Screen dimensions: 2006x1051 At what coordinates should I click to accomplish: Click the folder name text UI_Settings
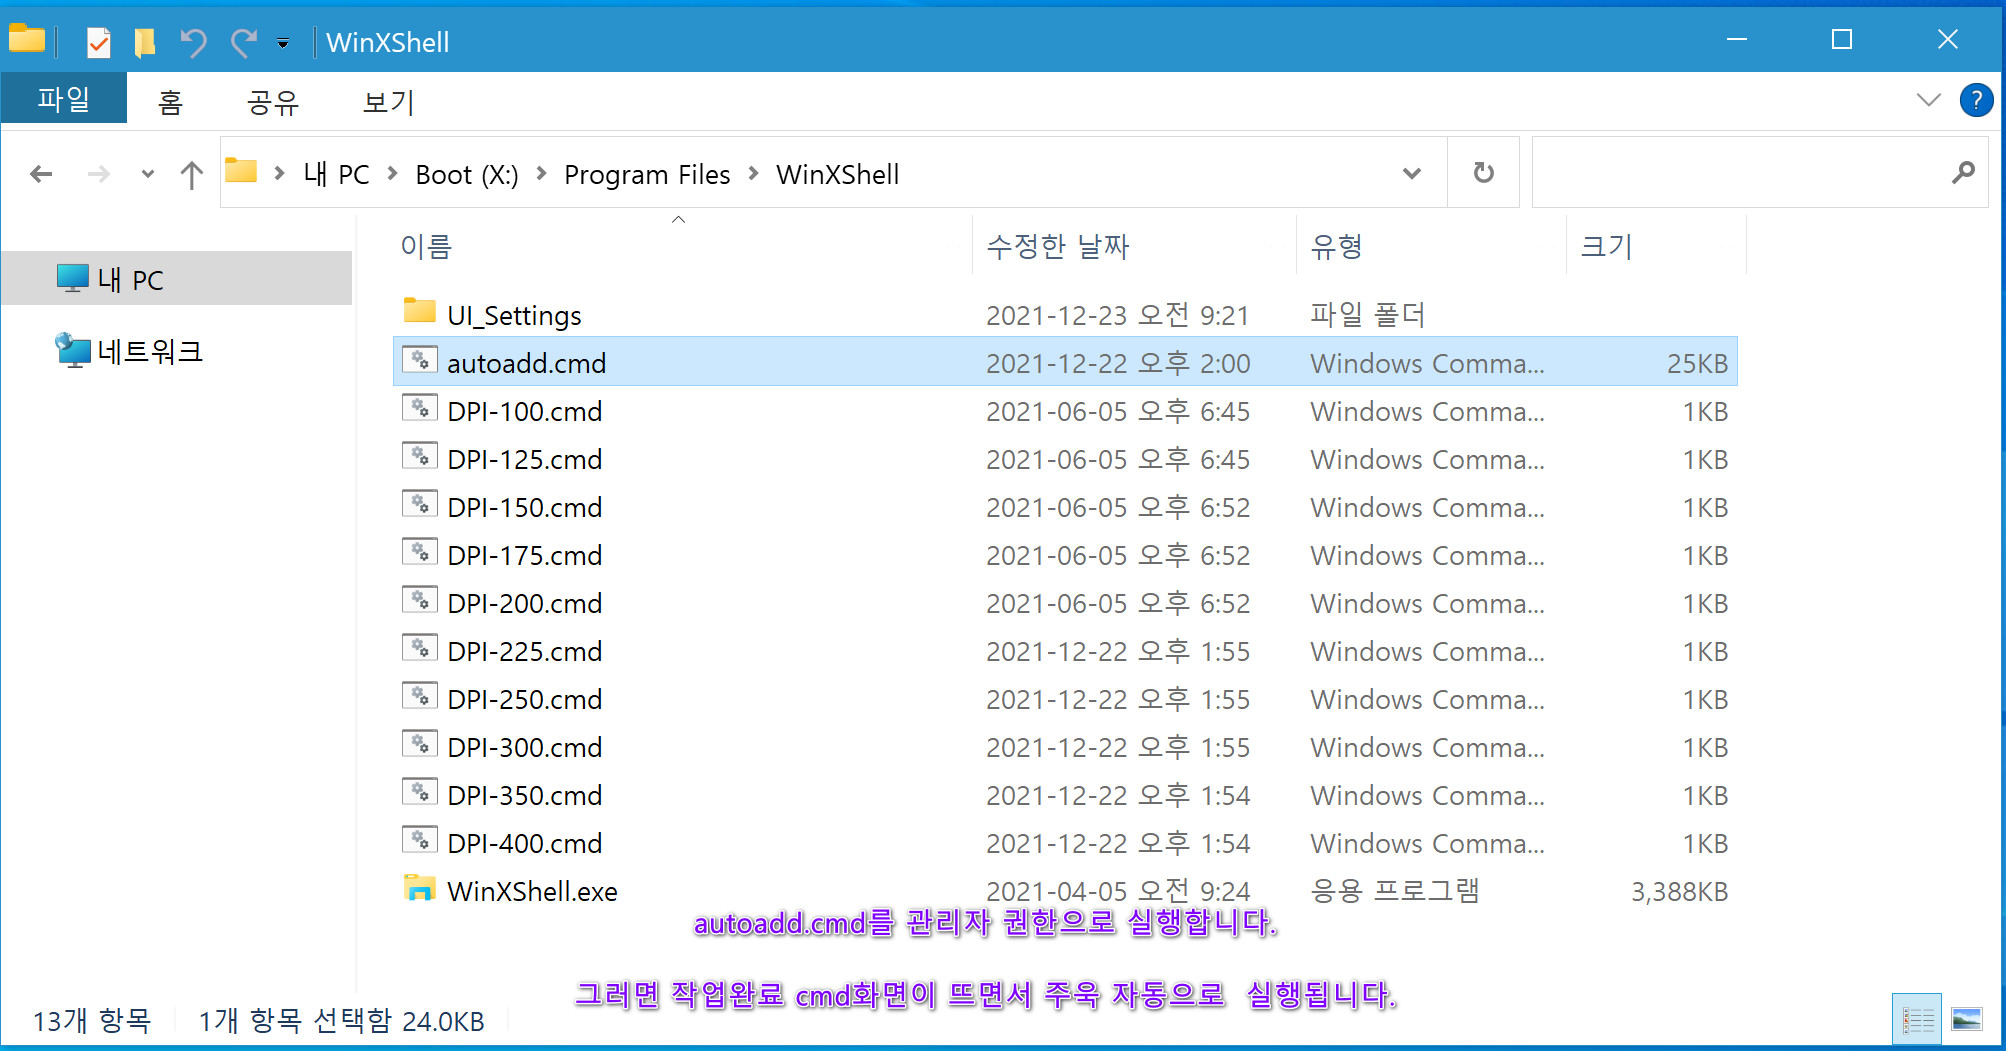514,315
